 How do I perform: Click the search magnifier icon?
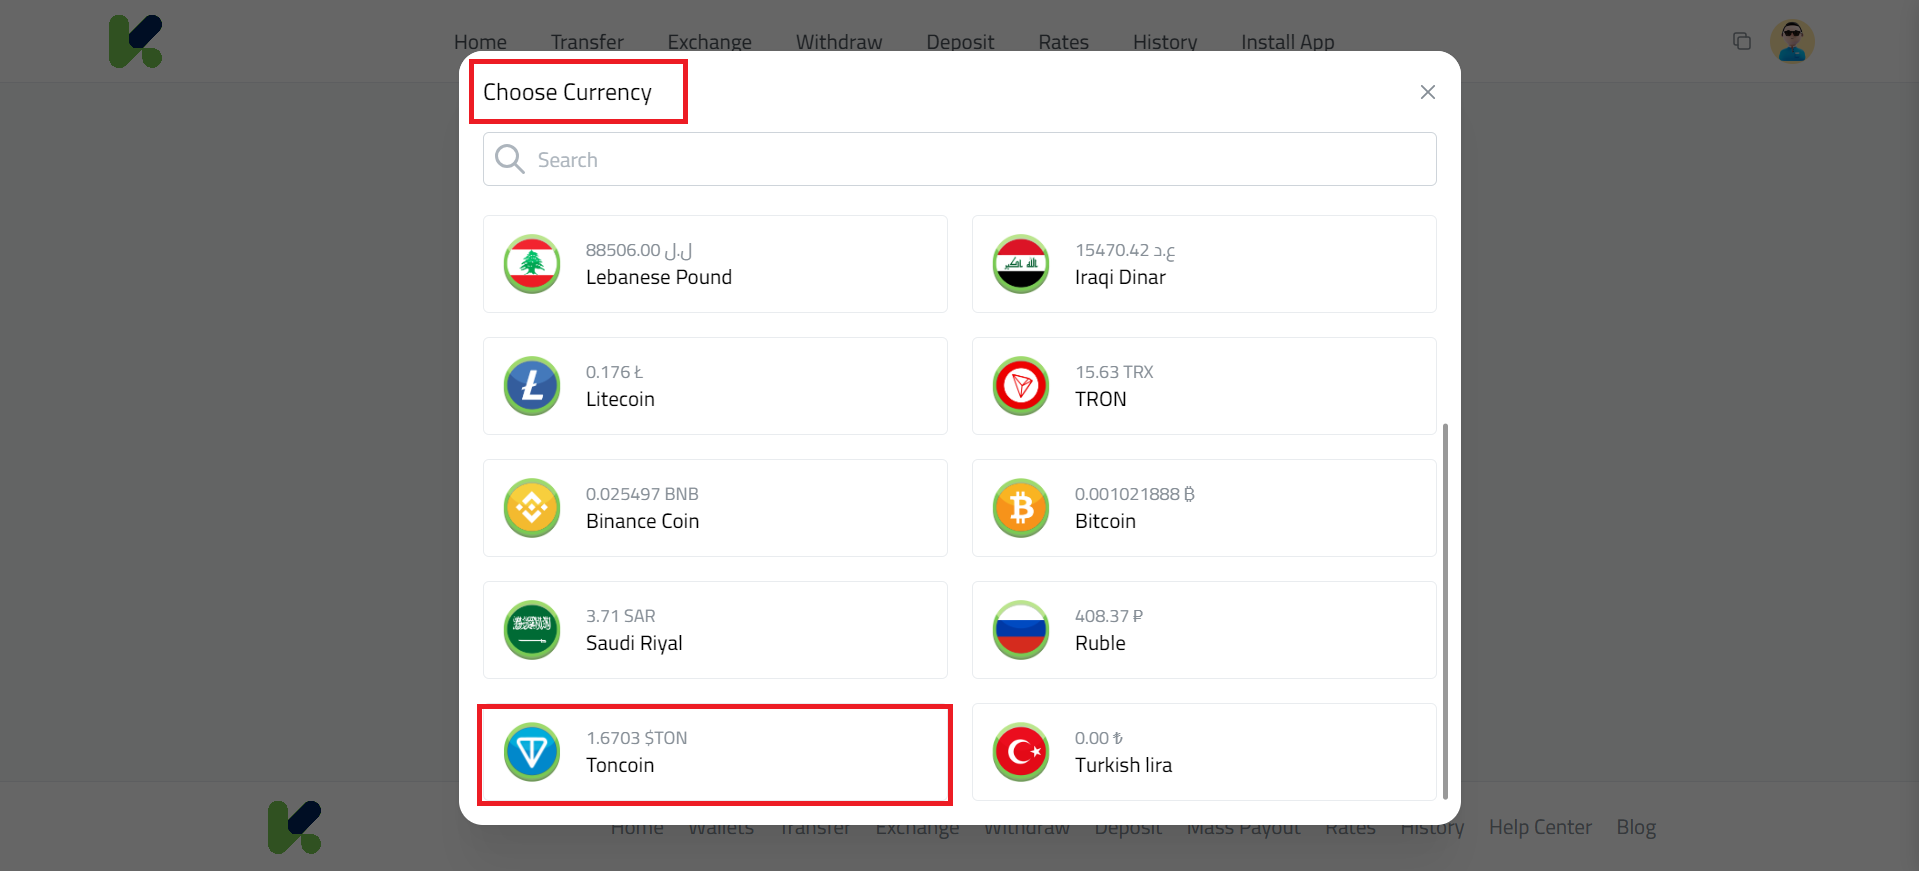pyautogui.click(x=510, y=159)
